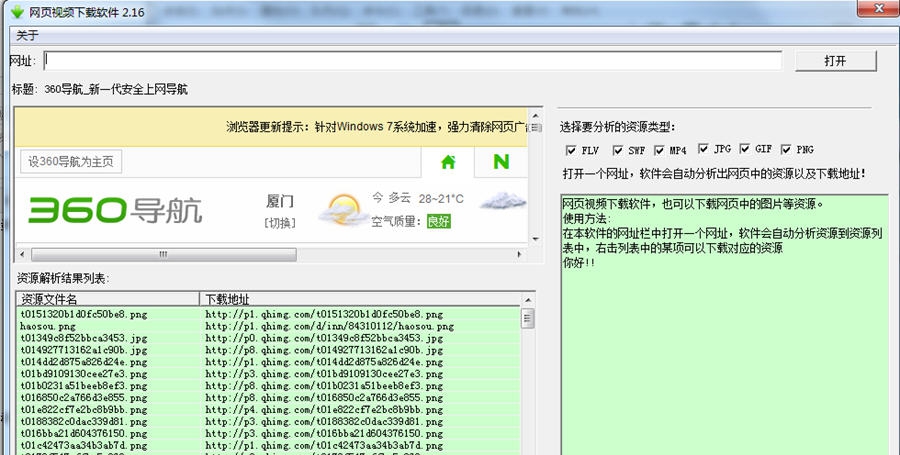Screen dimensions: 900x455
Task: Click the browser view scroll-up arrow
Action: 536,115
